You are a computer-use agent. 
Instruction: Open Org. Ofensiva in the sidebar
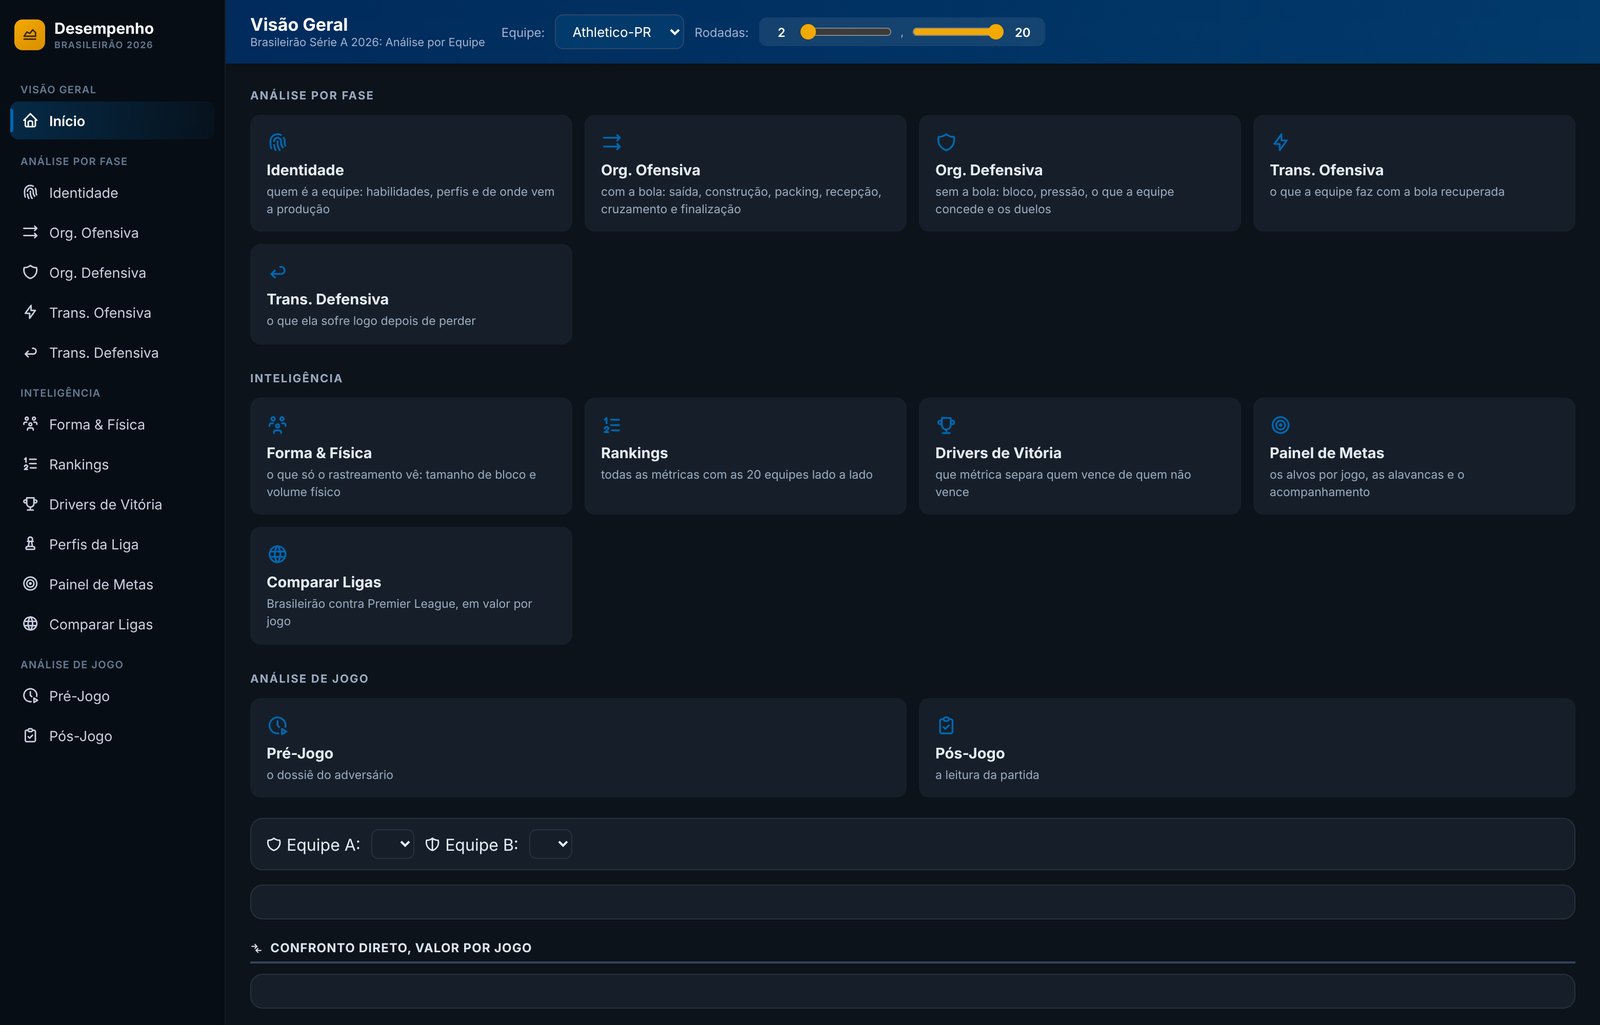coord(112,233)
